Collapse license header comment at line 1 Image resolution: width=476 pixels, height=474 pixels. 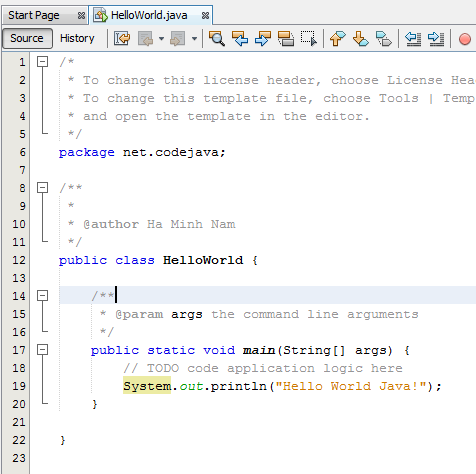pyautogui.click(x=42, y=62)
